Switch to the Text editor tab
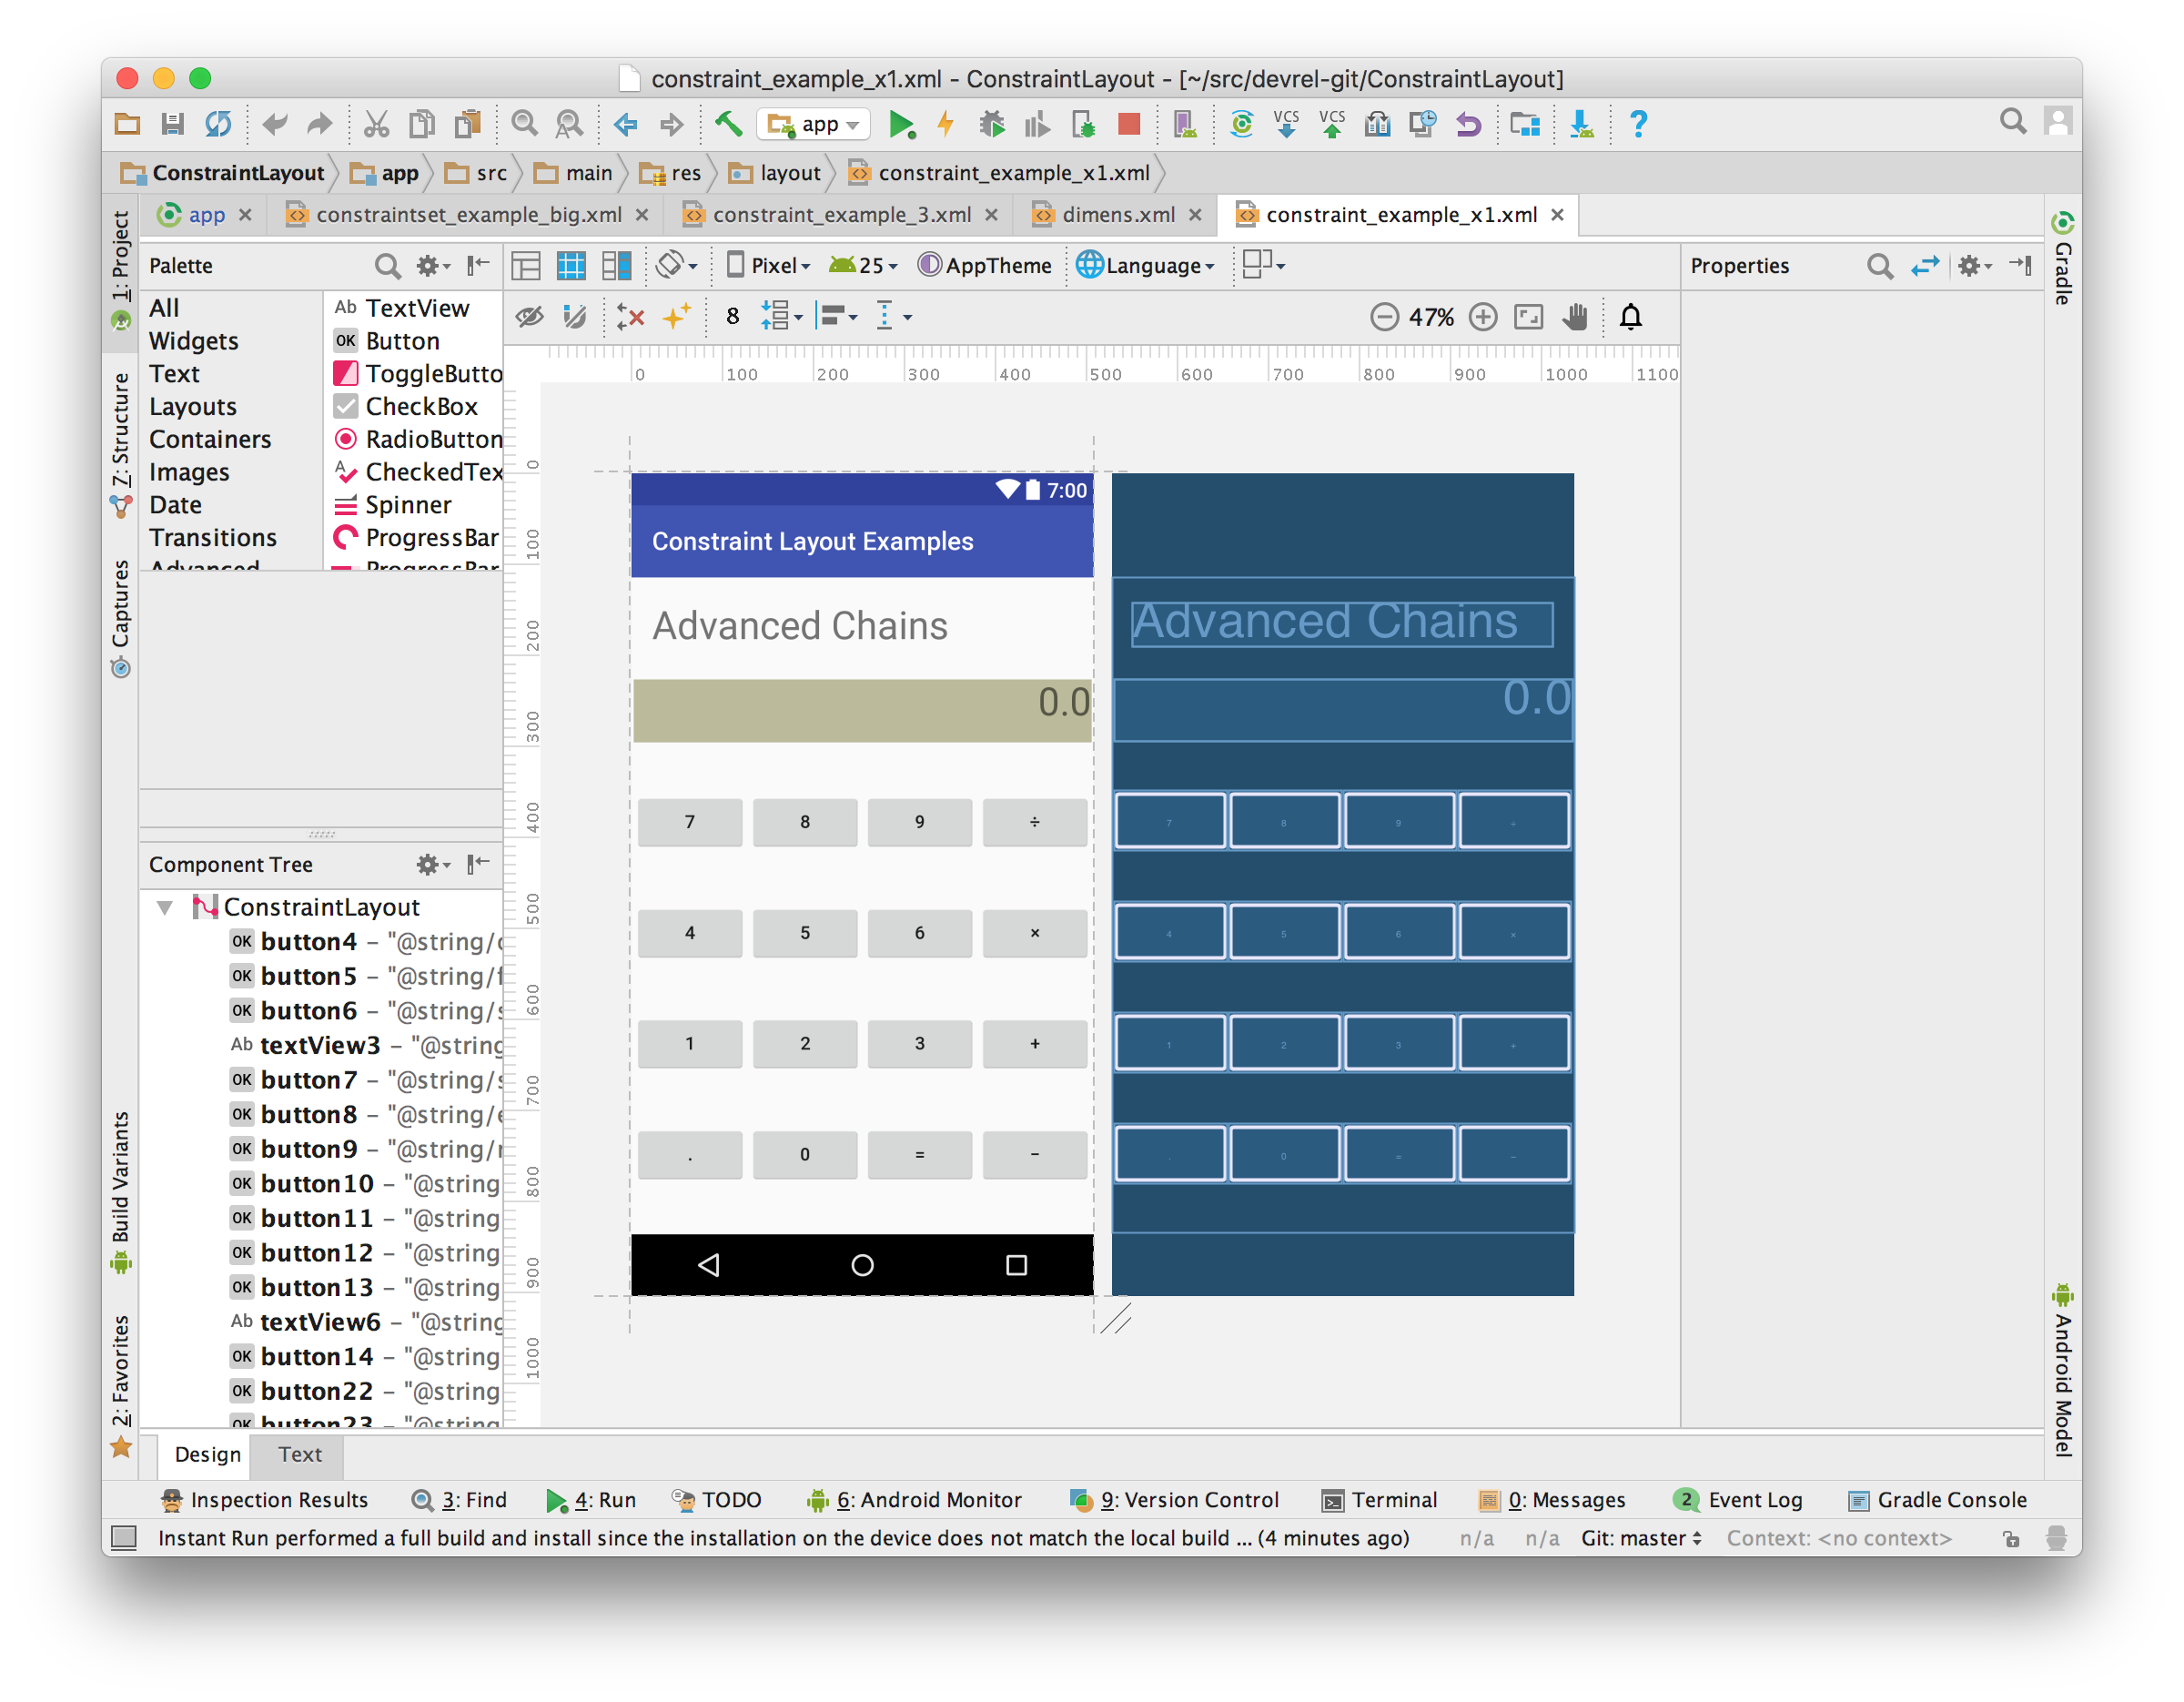The height and width of the screenshot is (1702, 2184). pos(300,1454)
